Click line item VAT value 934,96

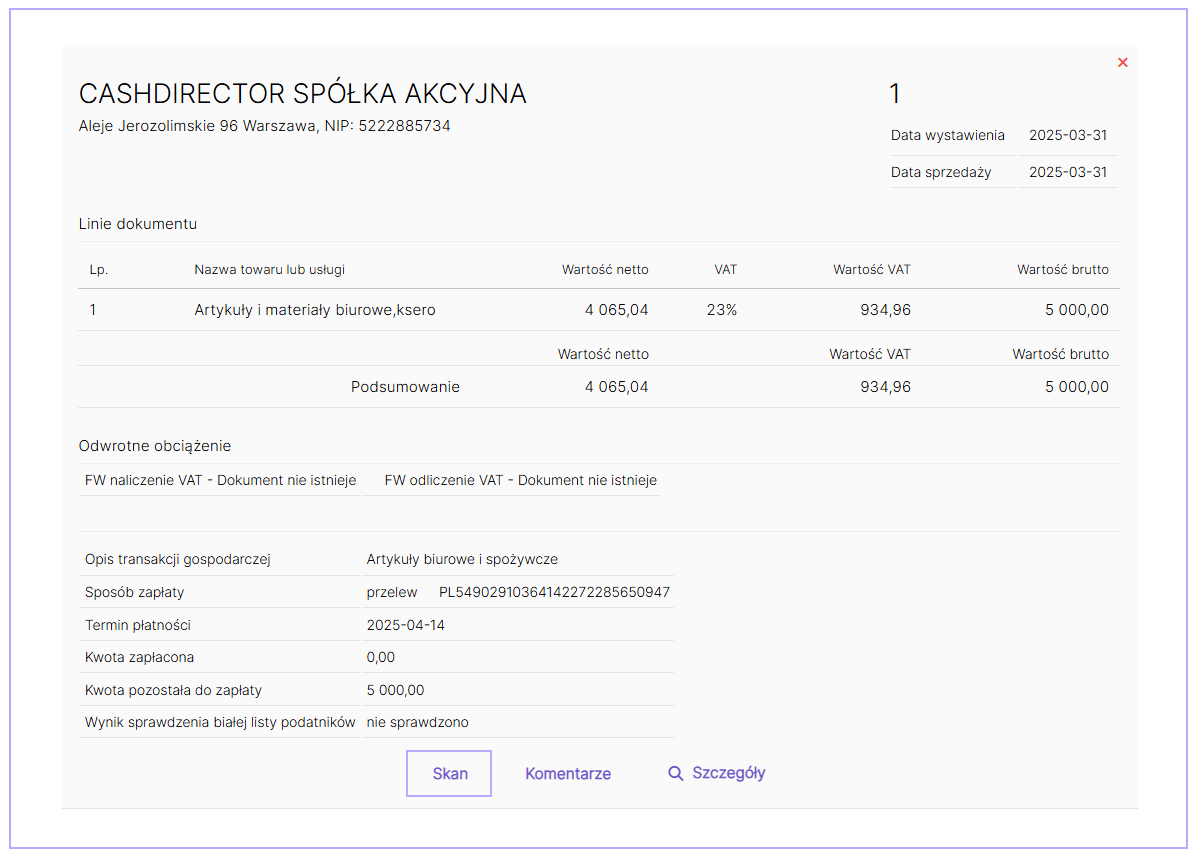[x=885, y=310]
